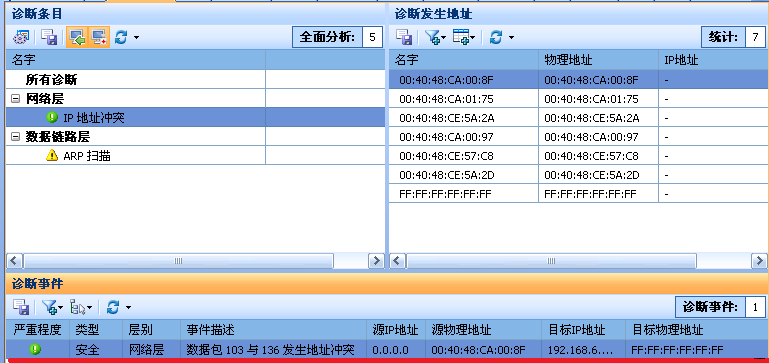Save events in 诊断事件 toolbar

click(x=21, y=307)
